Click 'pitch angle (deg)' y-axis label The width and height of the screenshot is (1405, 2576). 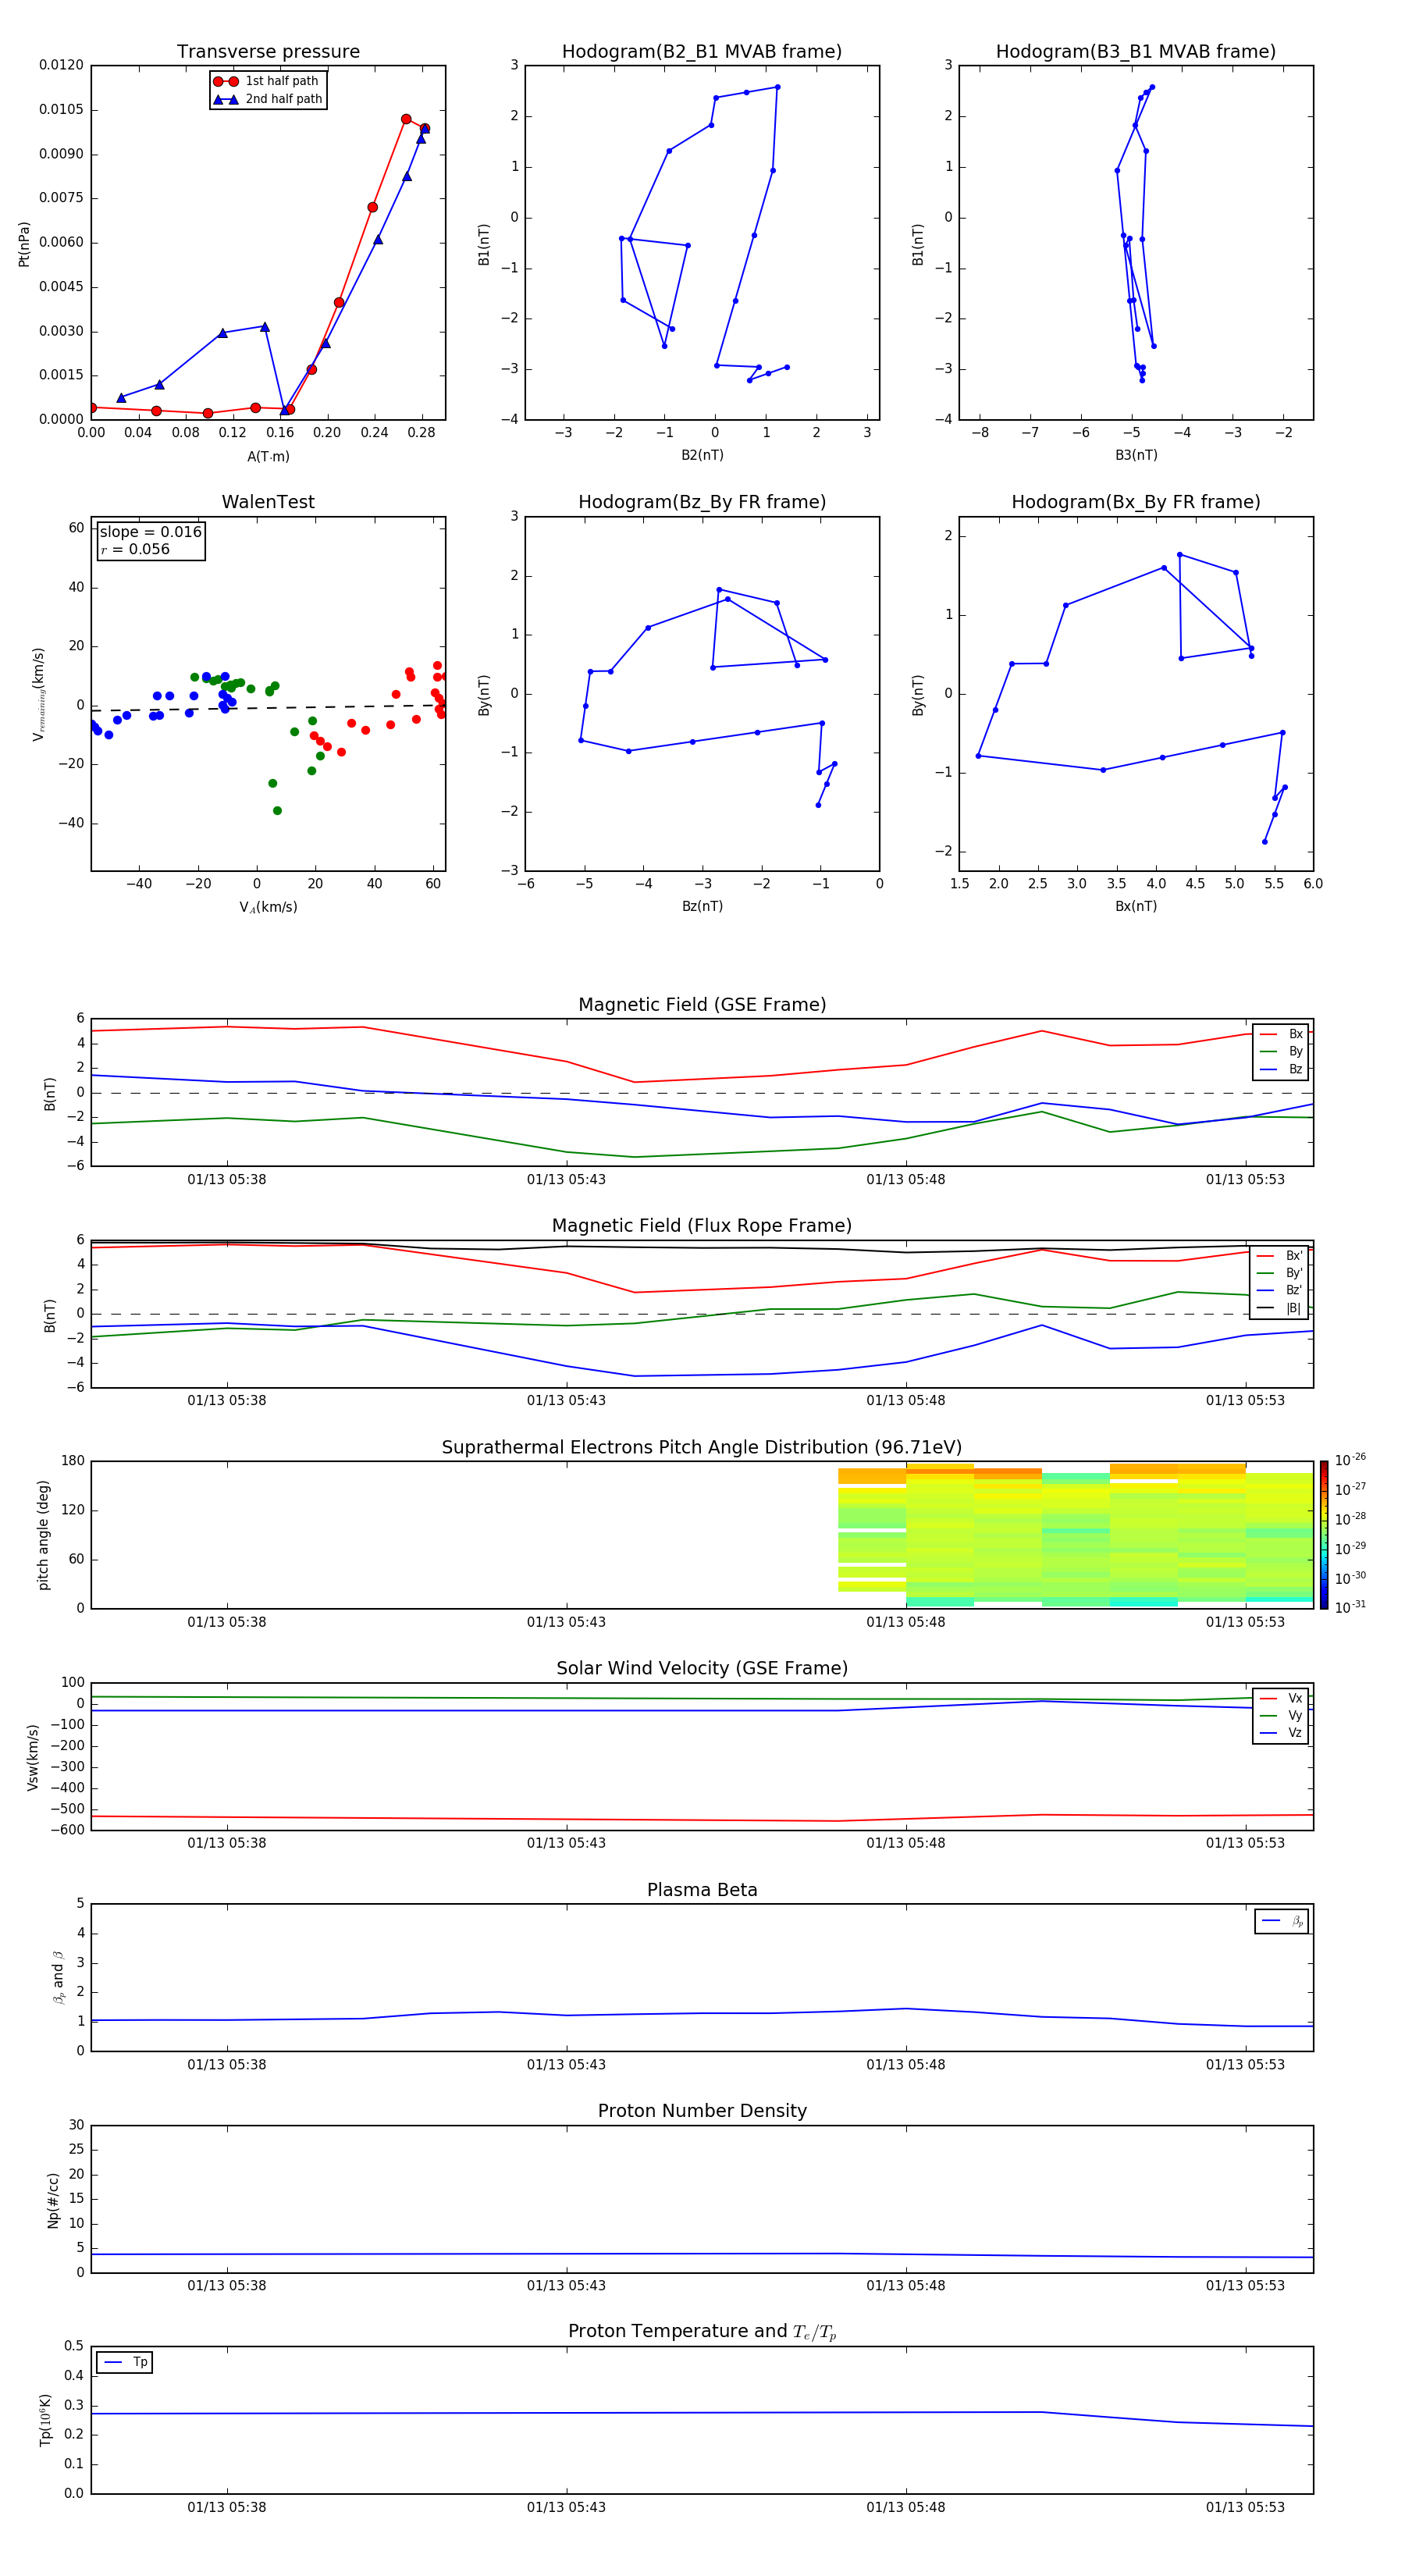43,1535
